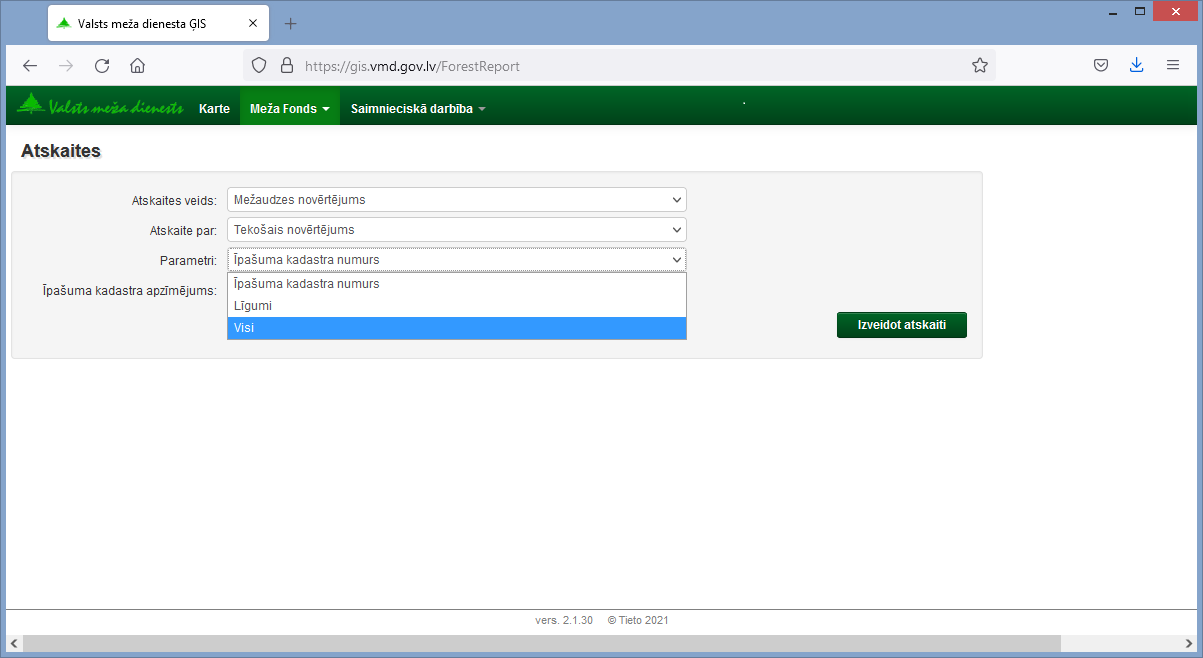
Task: Bookmark the page with the star icon
Action: tap(979, 65)
